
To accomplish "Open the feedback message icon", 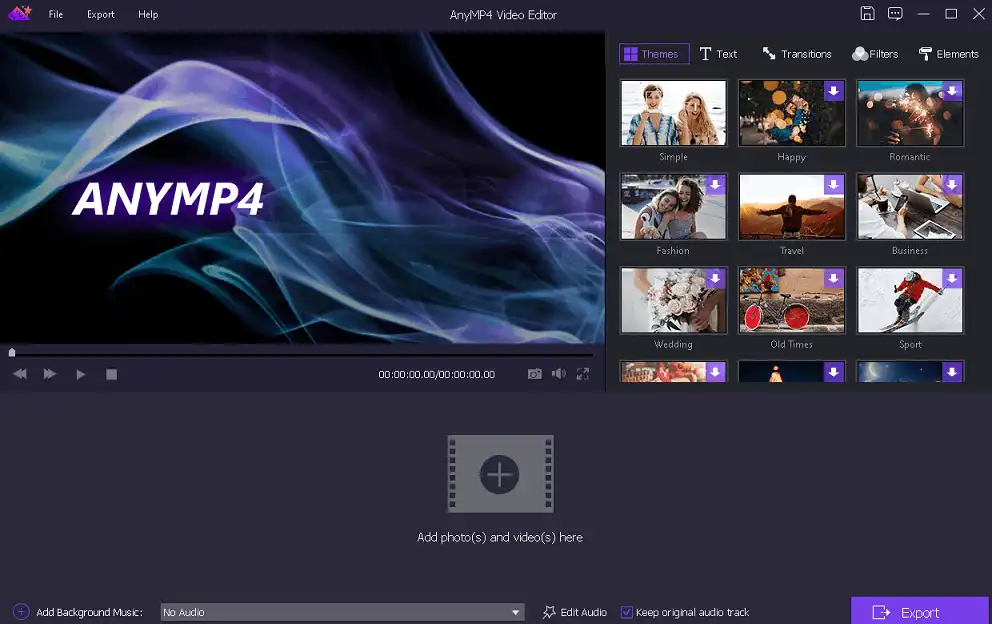I will click(x=895, y=14).
